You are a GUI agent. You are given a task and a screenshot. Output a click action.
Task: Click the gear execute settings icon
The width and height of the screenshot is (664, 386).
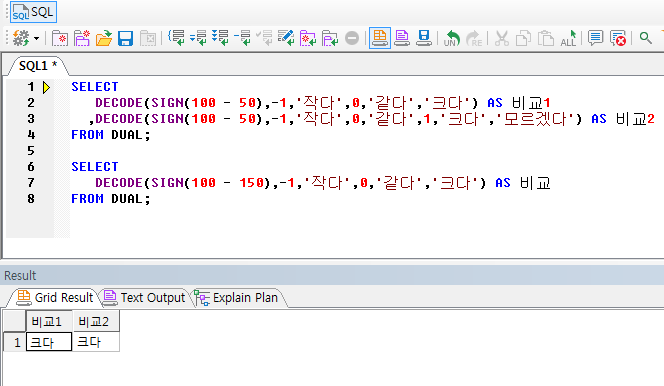[20, 38]
